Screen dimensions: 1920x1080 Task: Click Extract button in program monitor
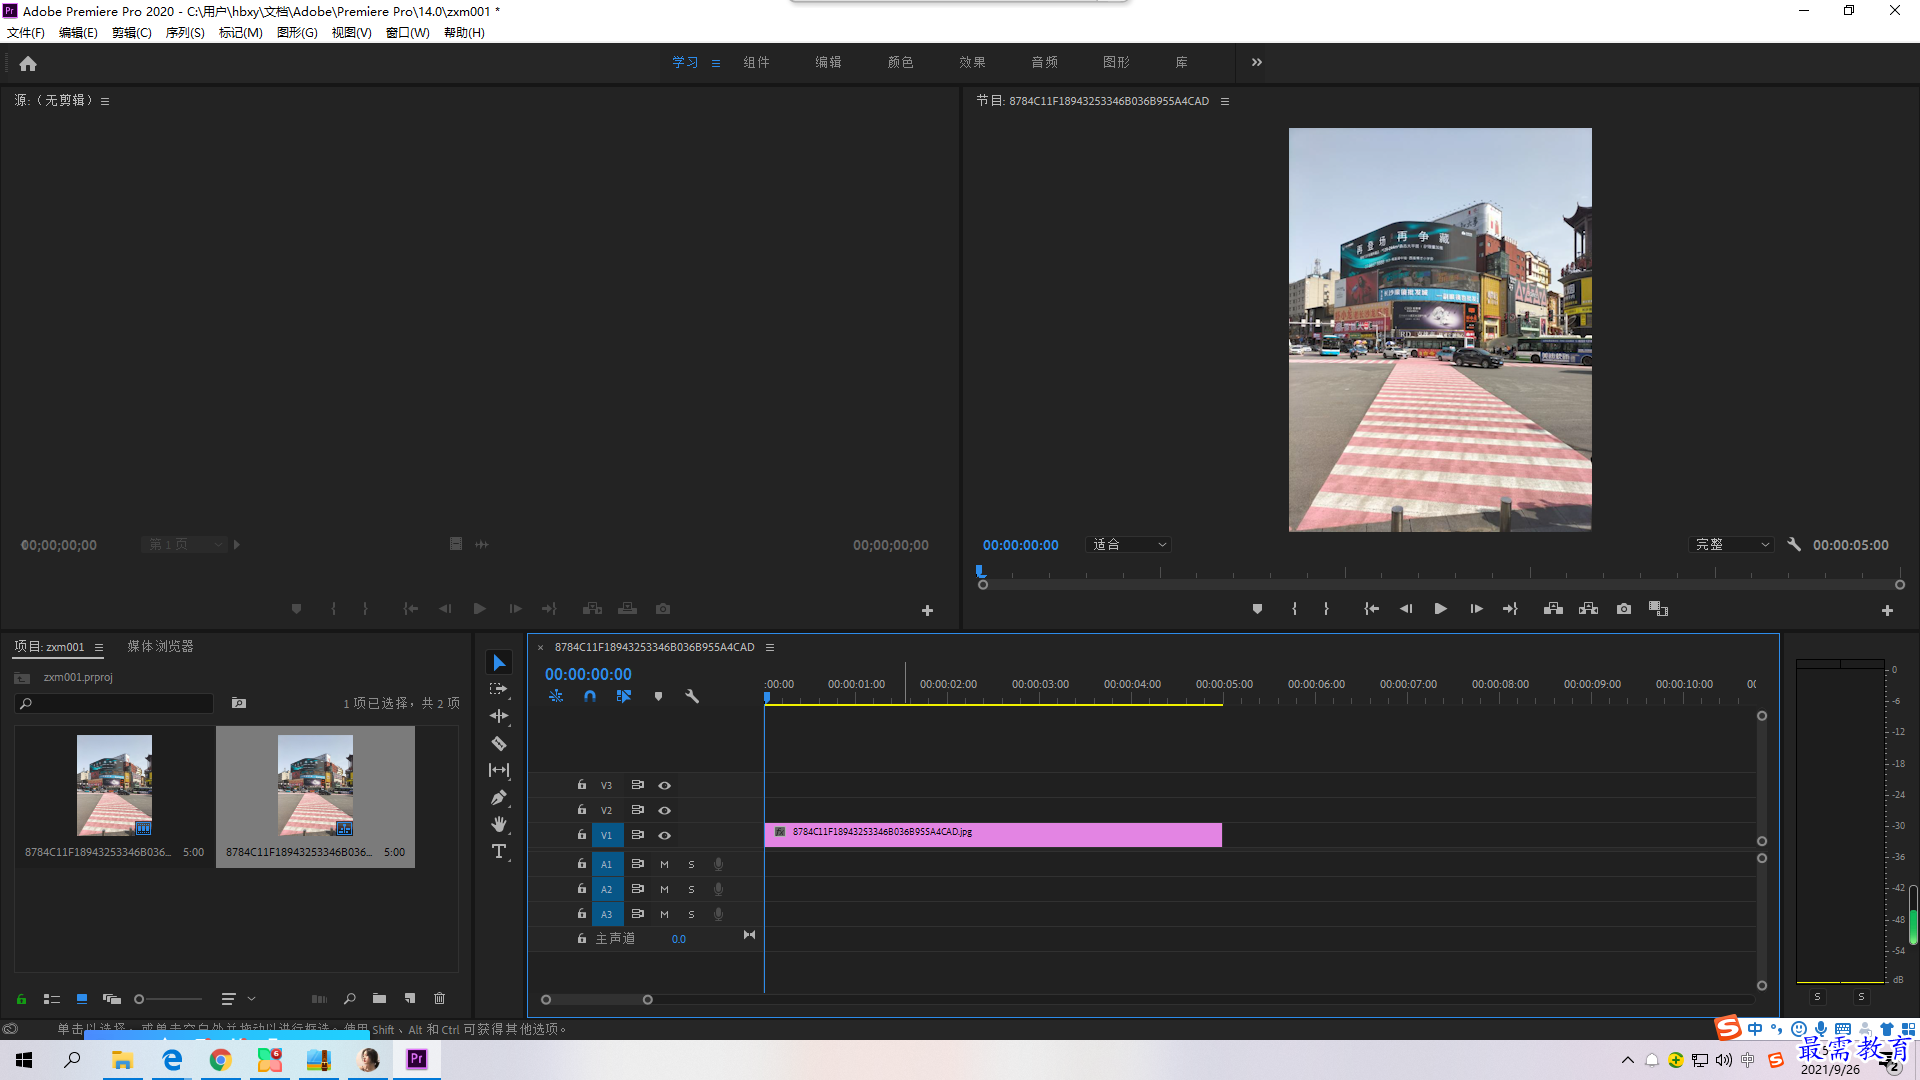pyautogui.click(x=1588, y=609)
